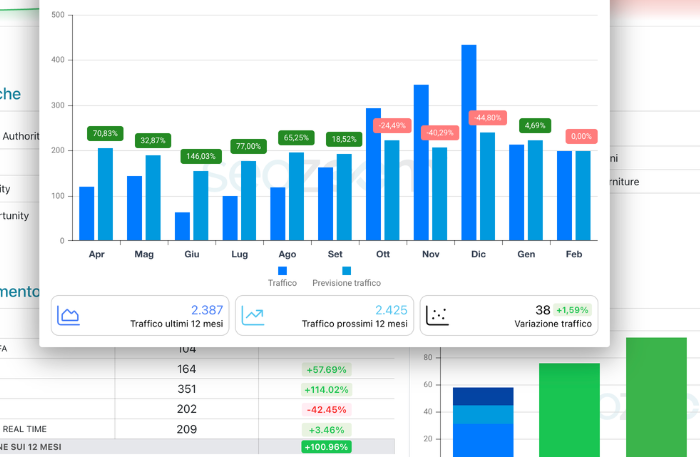The image size is (700, 457).
Task: Click the scatter plot icon for Variazione traffico
Action: coord(437,316)
